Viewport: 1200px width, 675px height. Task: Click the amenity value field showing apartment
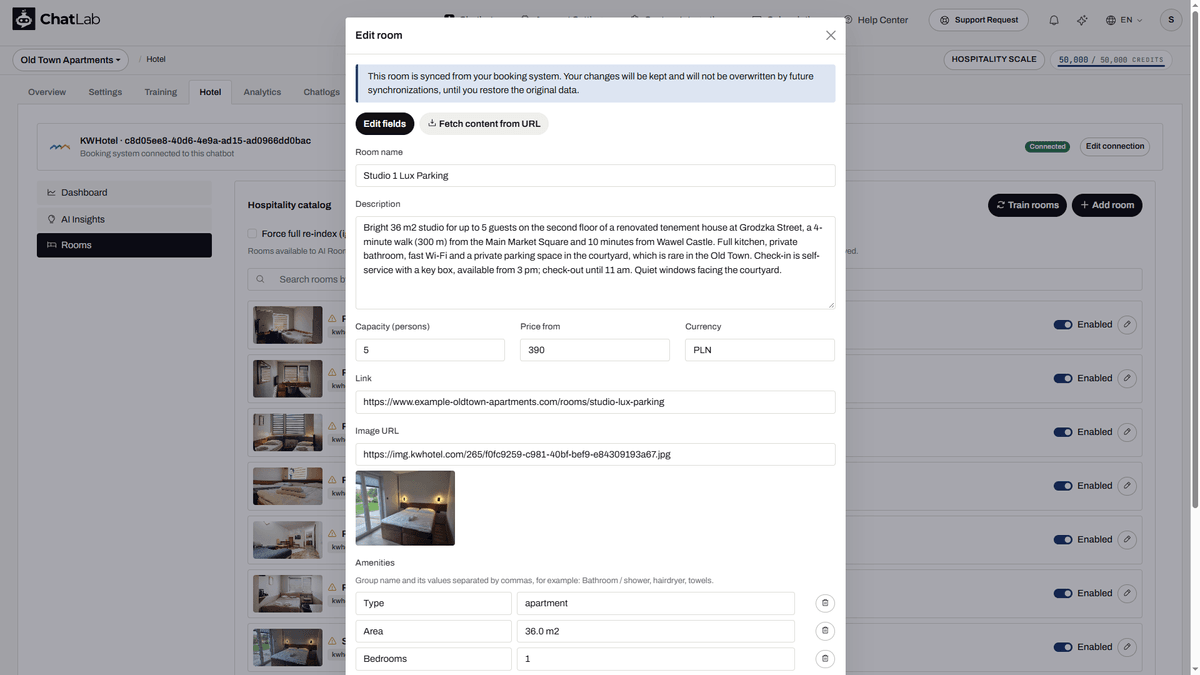656,603
